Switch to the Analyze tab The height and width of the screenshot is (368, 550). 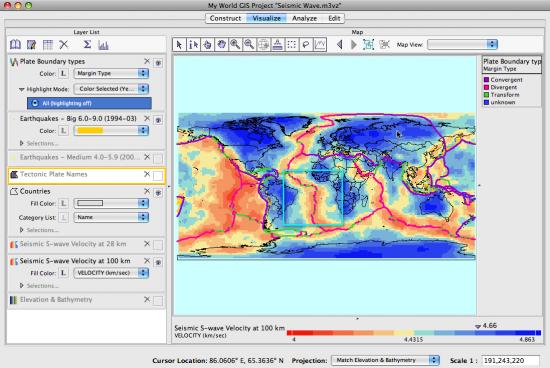(304, 18)
